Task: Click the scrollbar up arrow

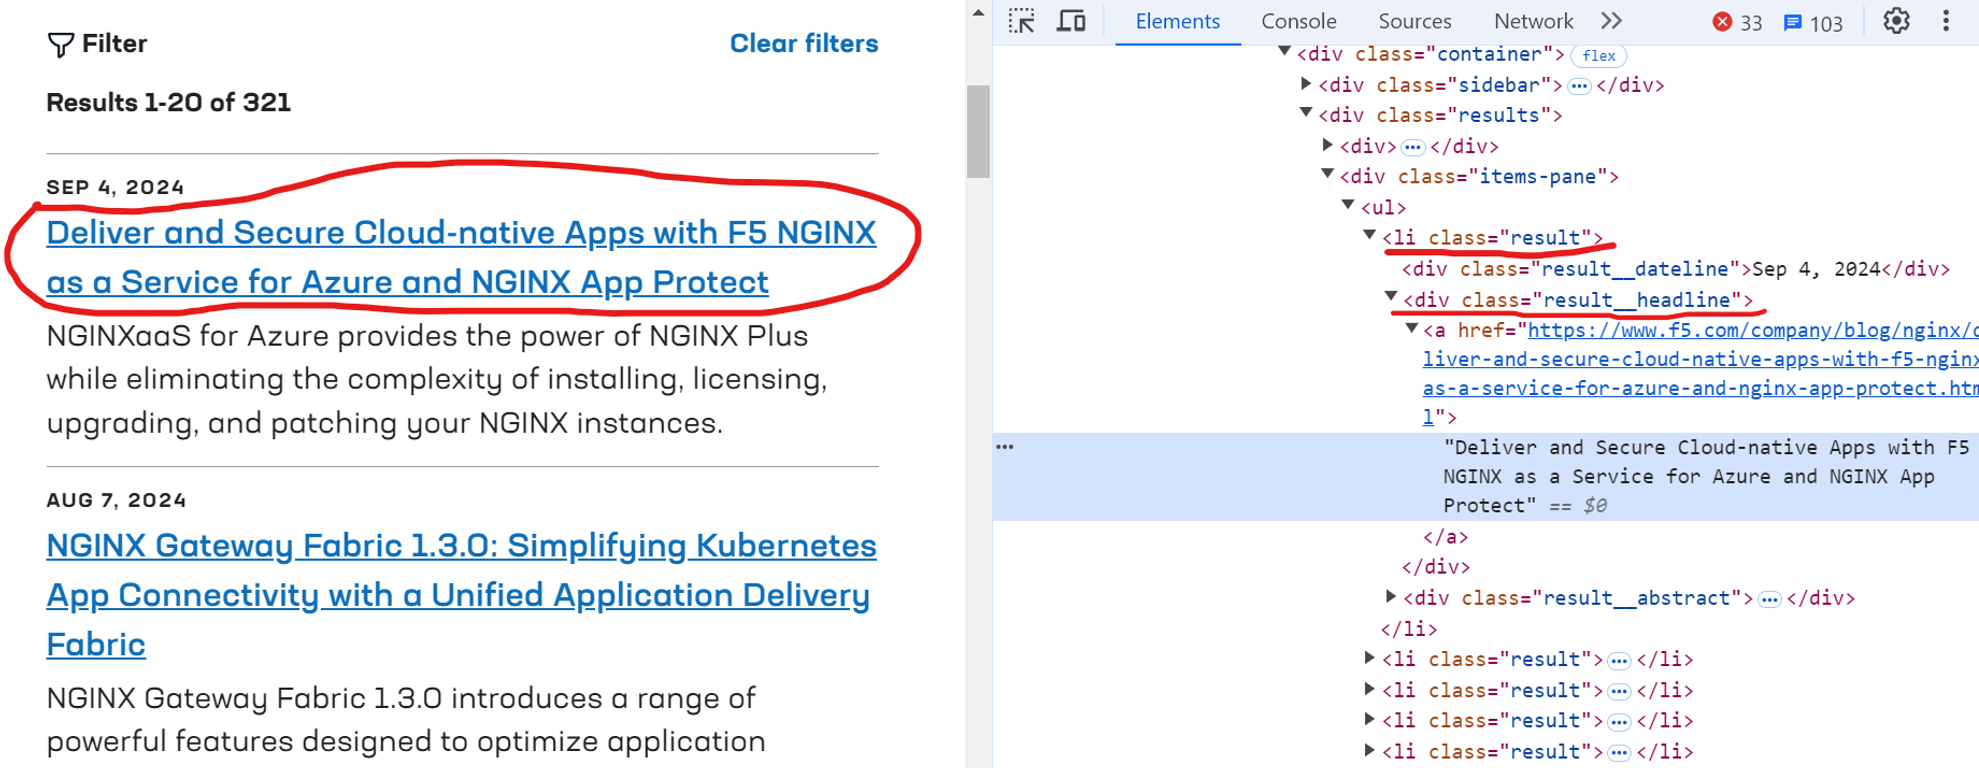Action: pos(978,13)
